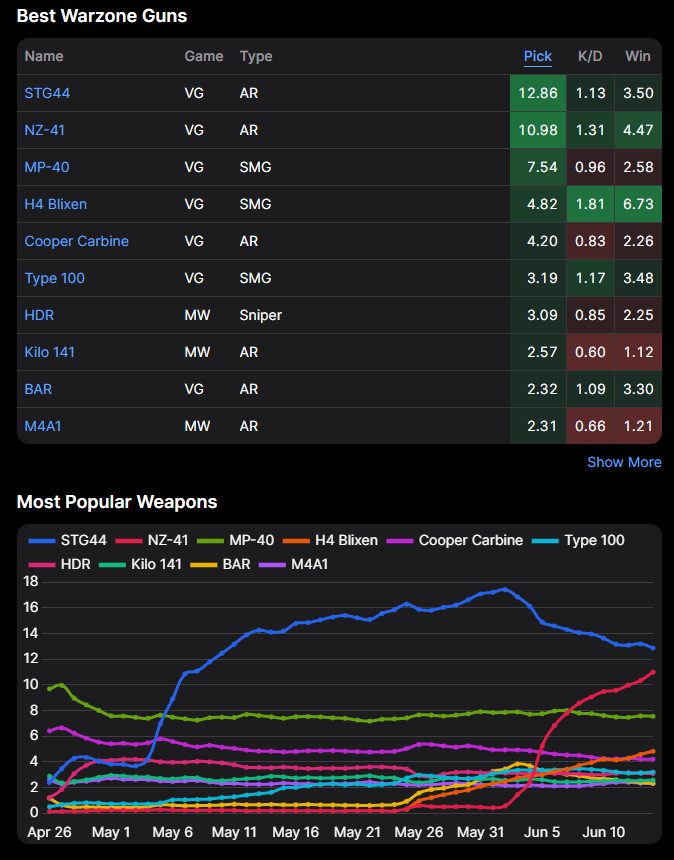Open the Kilo 141 weapon link
The height and width of the screenshot is (860, 674).
pyautogui.click(x=49, y=352)
